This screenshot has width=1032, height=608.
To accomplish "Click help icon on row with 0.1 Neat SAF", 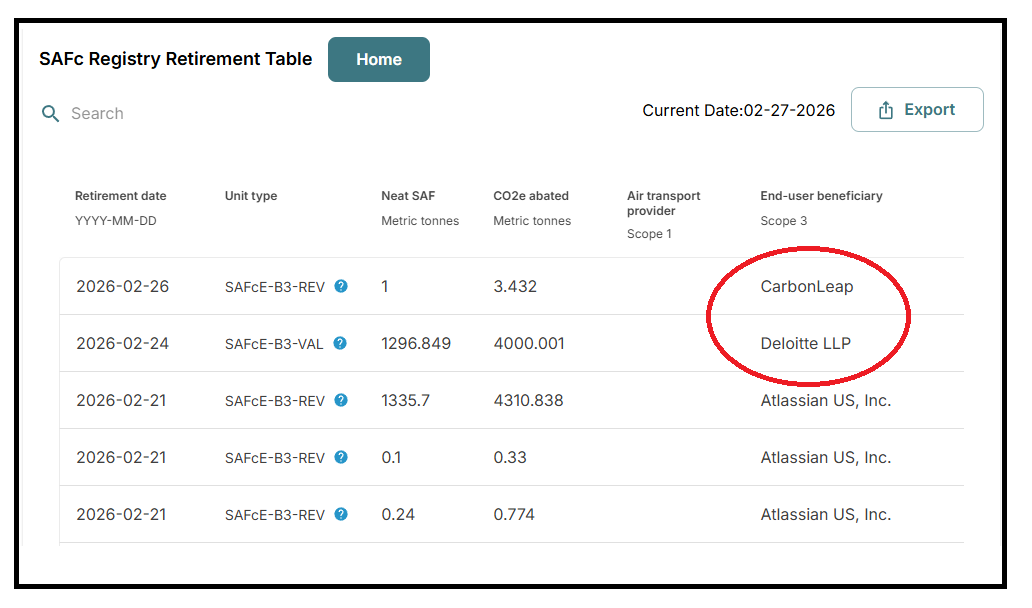I will [341, 457].
